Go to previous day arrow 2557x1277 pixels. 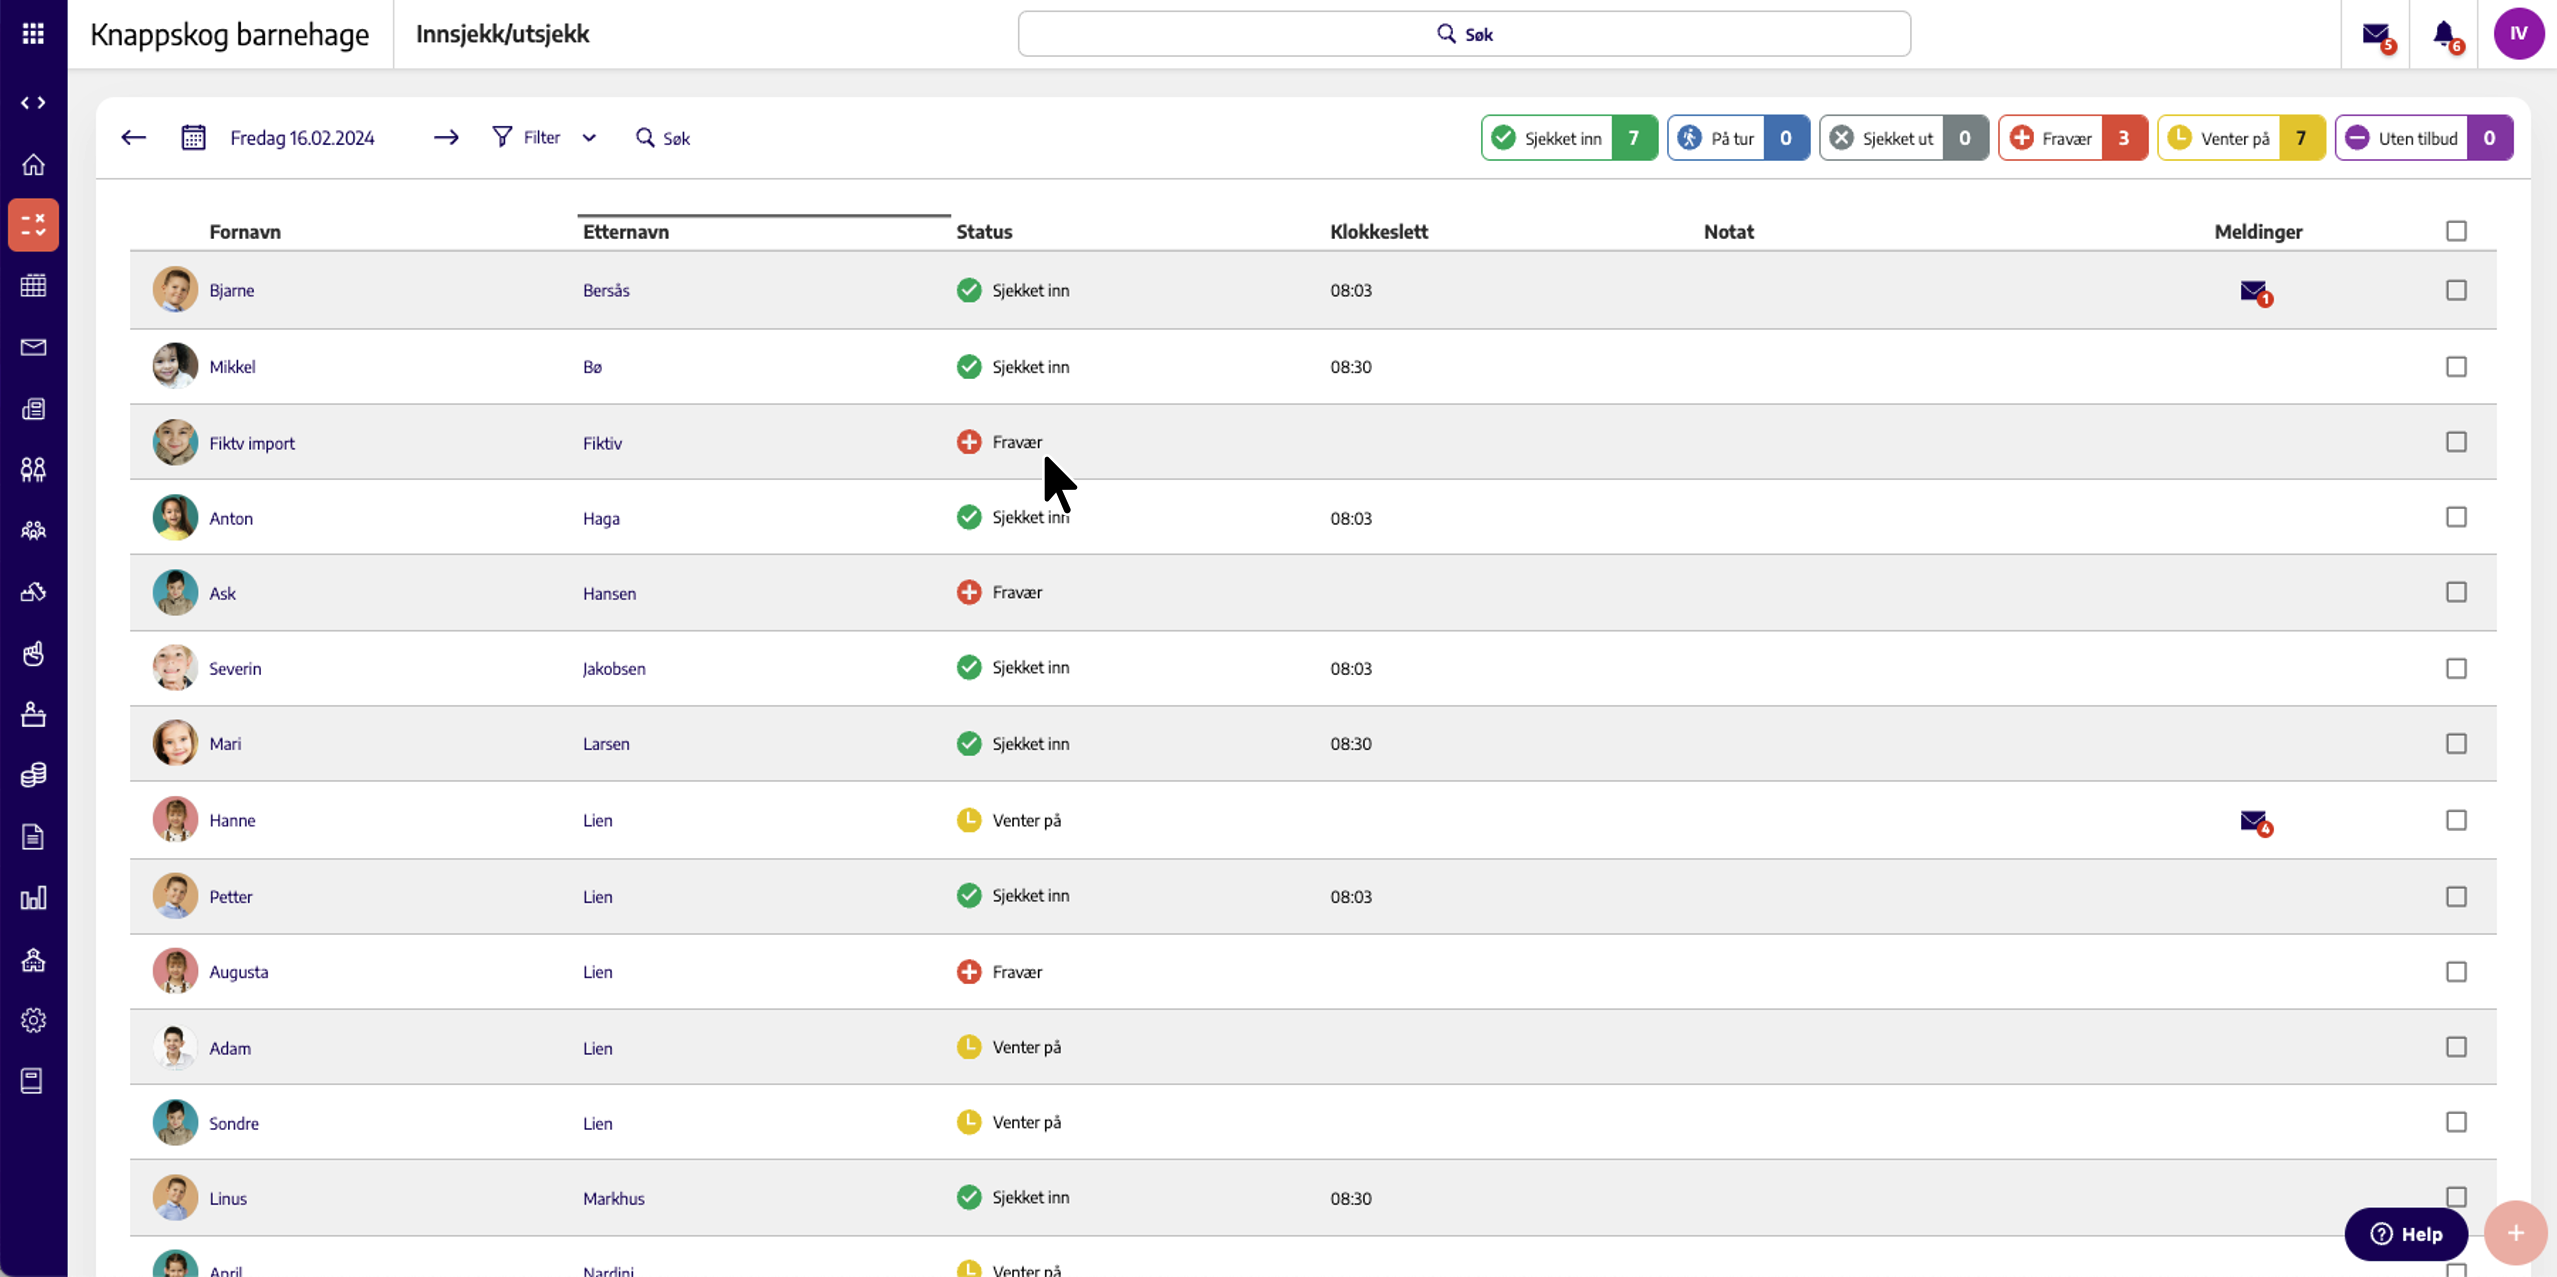pos(133,138)
